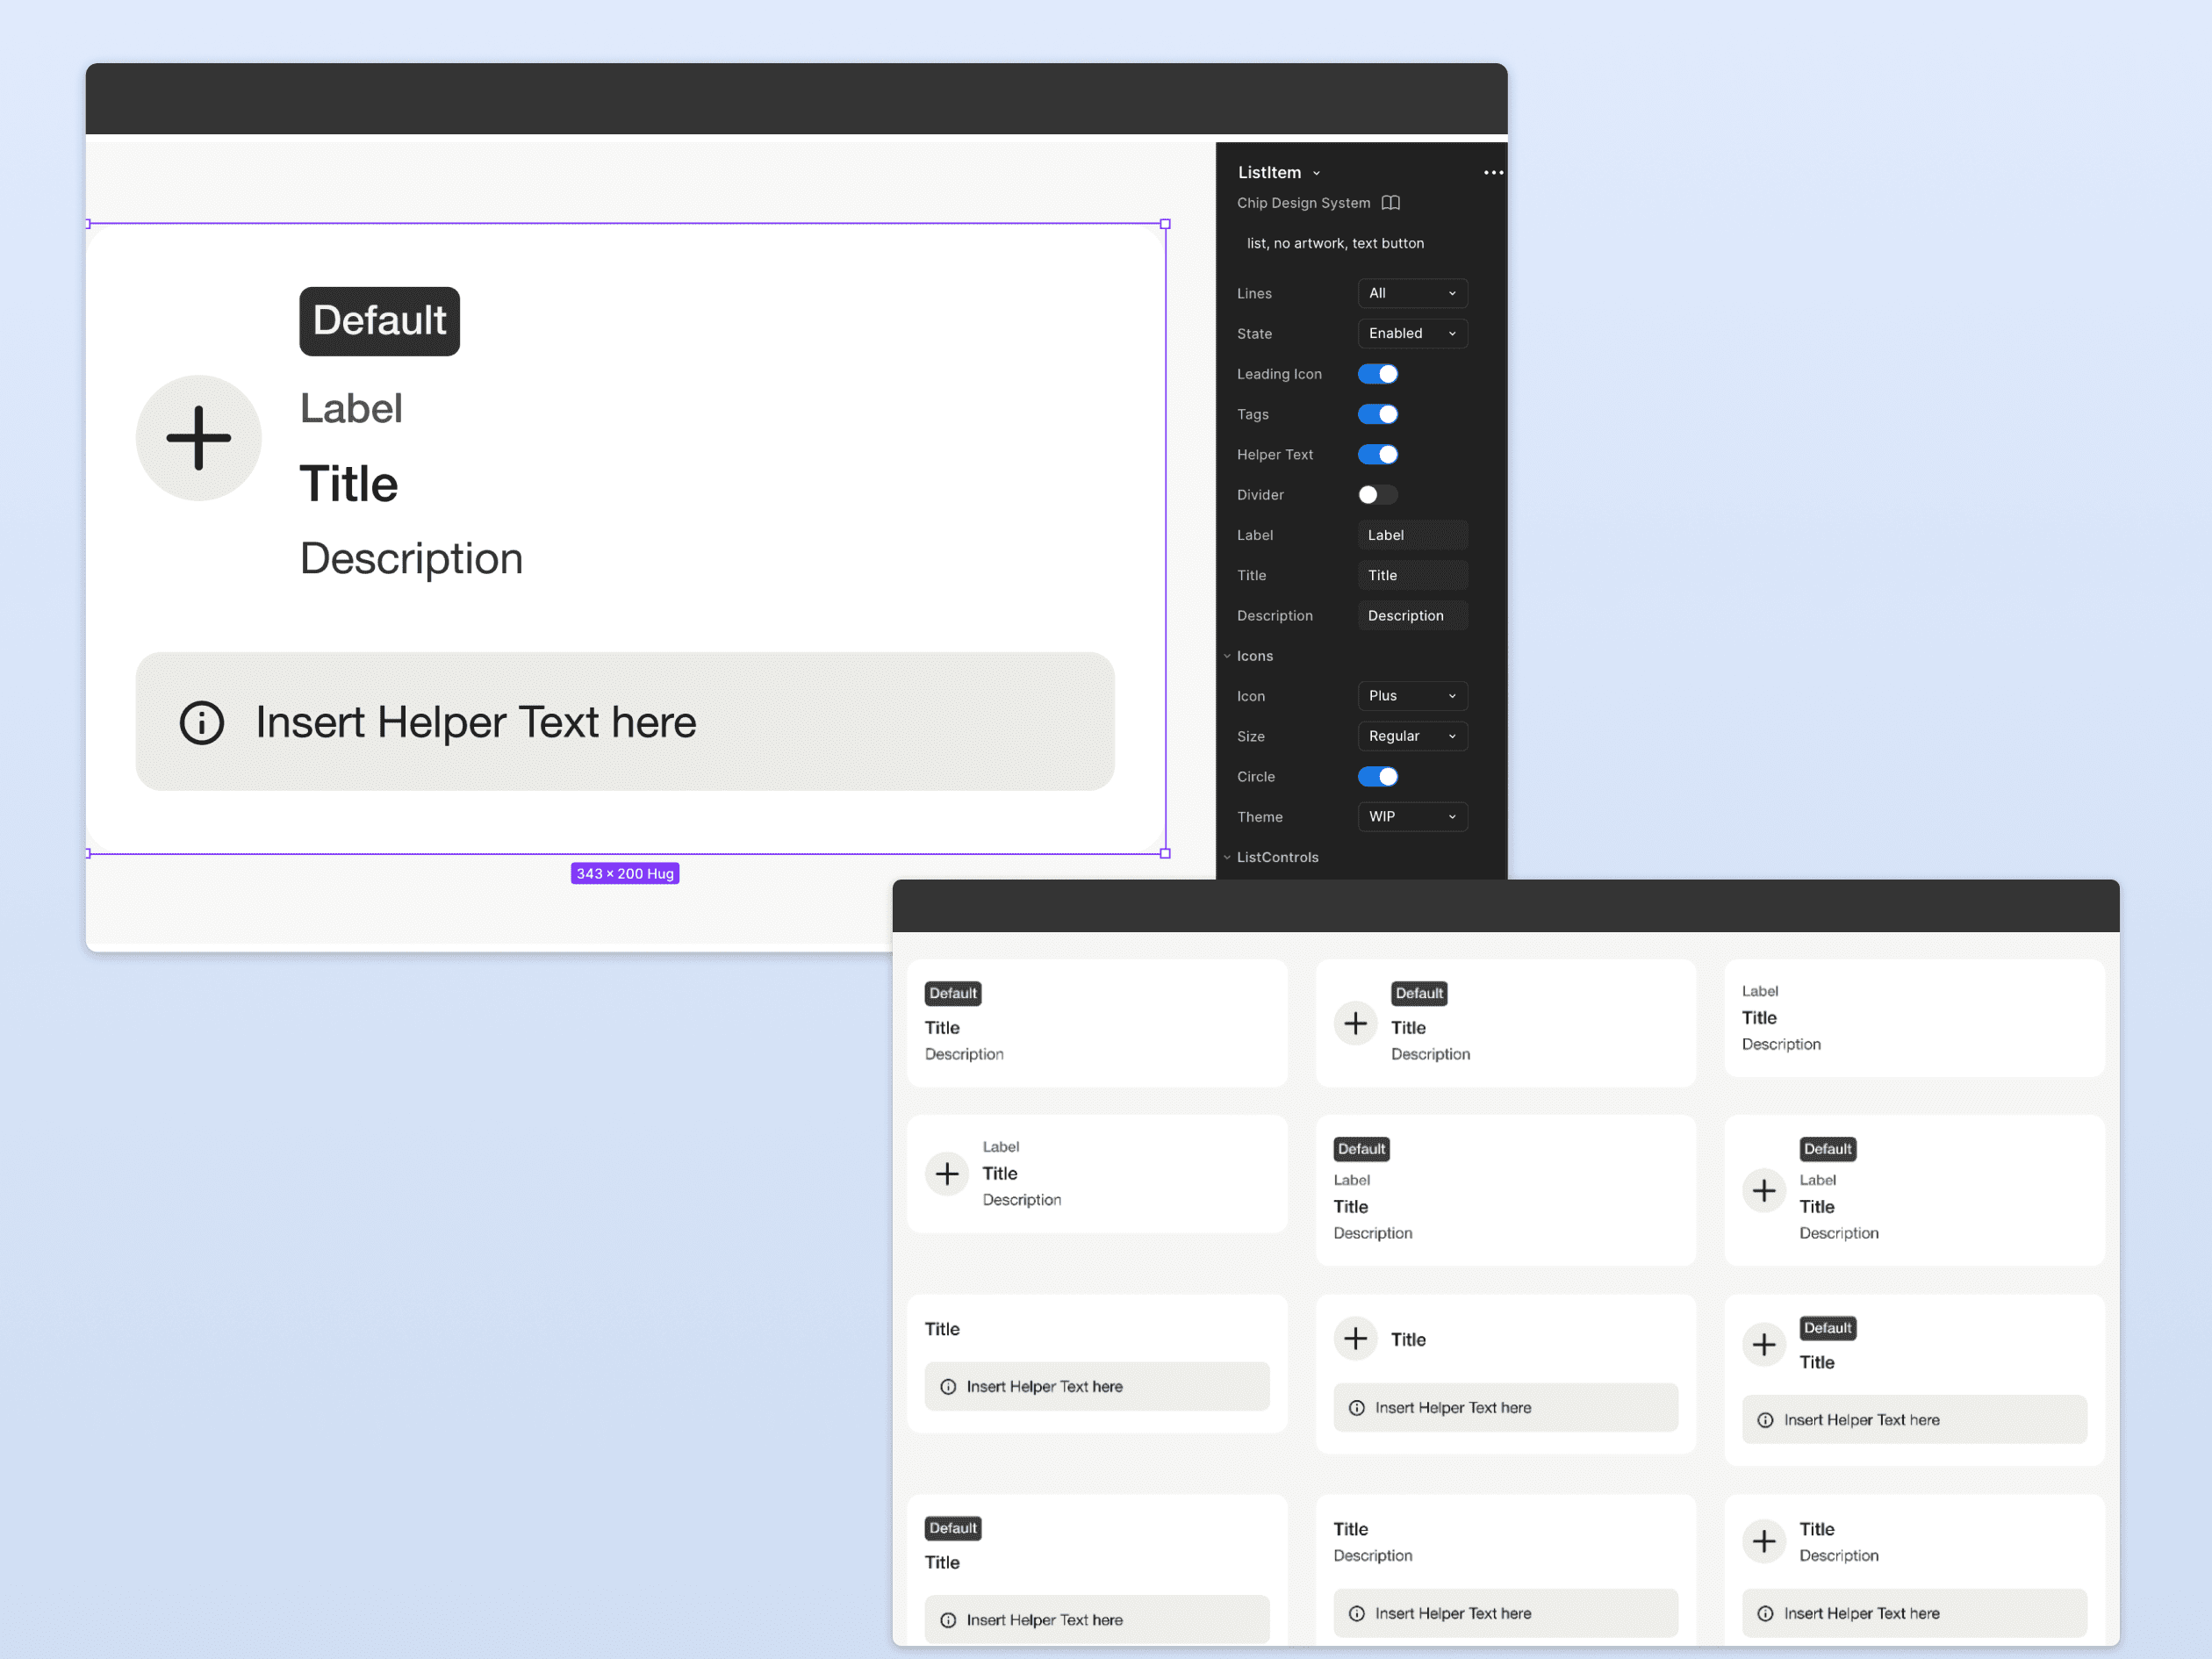Open the Chip Design System documentation book icon
The image size is (2212, 1659).
click(1390, 203)
